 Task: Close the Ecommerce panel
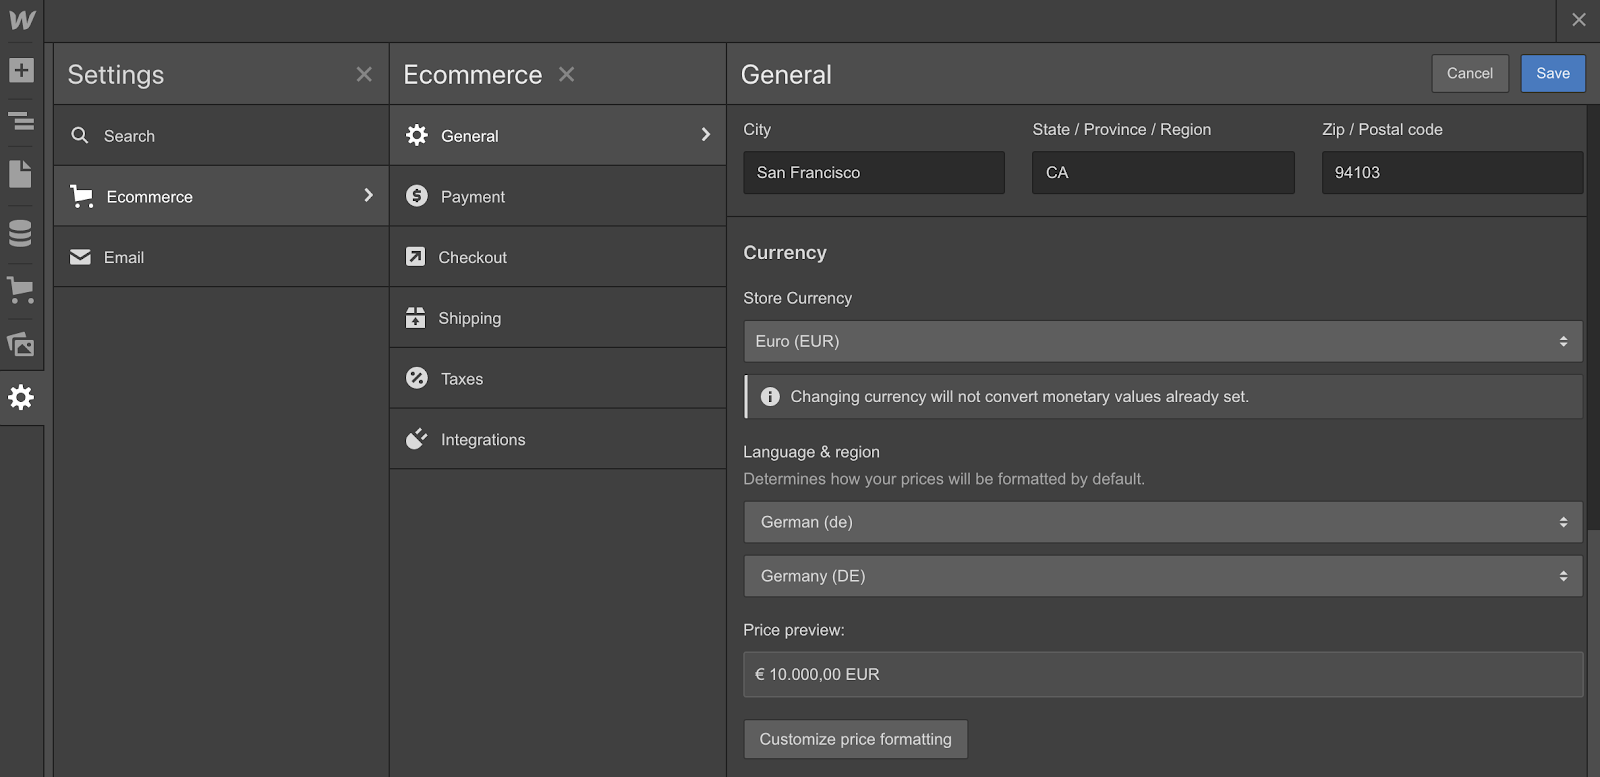tap(566, 74)
